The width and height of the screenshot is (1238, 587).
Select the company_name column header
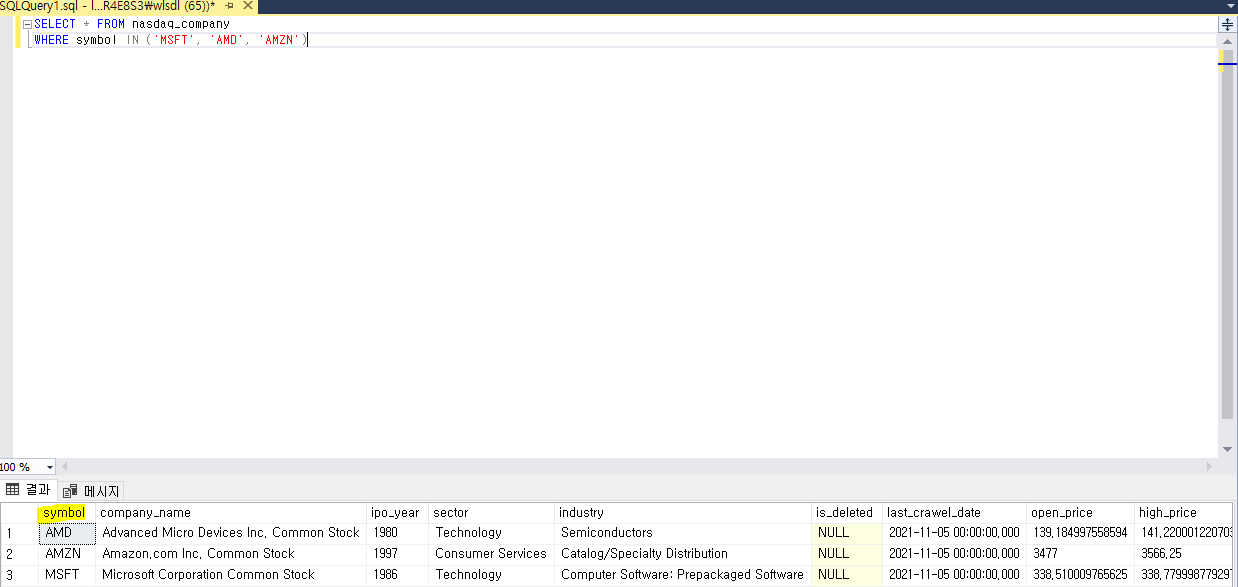pos(231,512)
